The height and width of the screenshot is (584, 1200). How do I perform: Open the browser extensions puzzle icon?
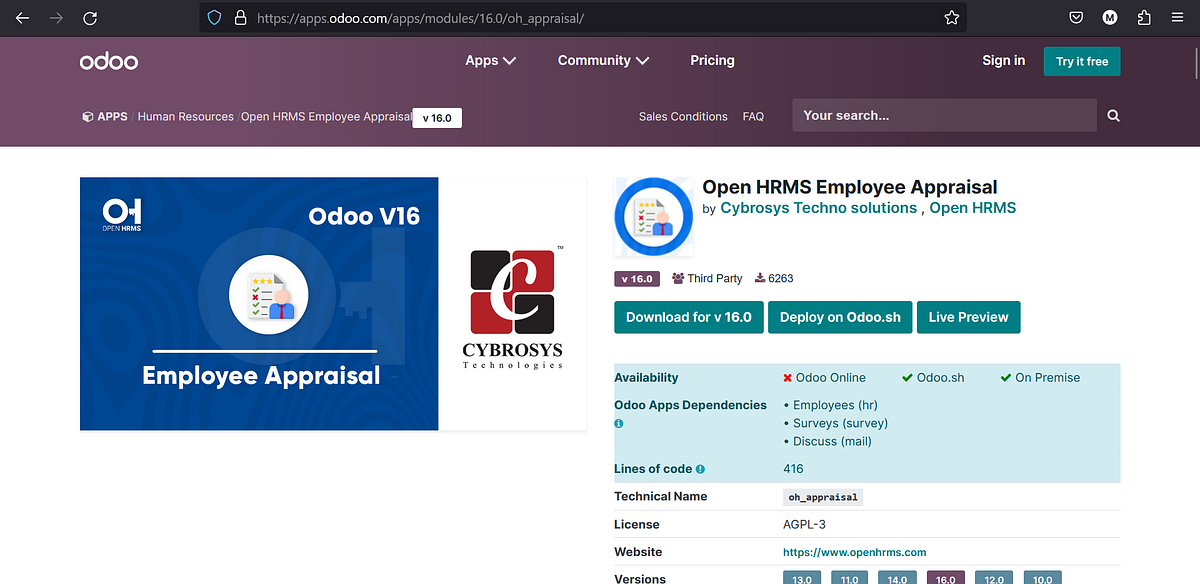1141,17
